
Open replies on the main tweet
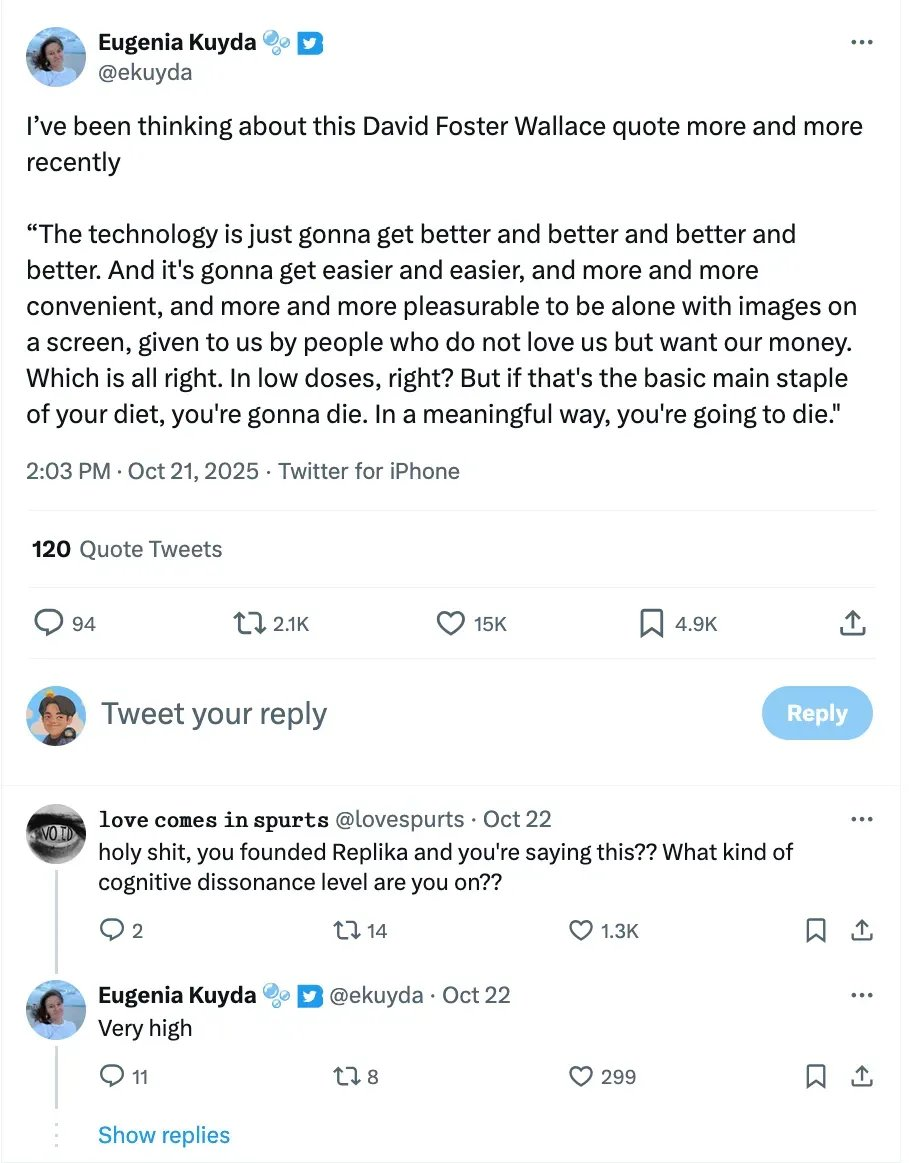[x=50, y=624]
